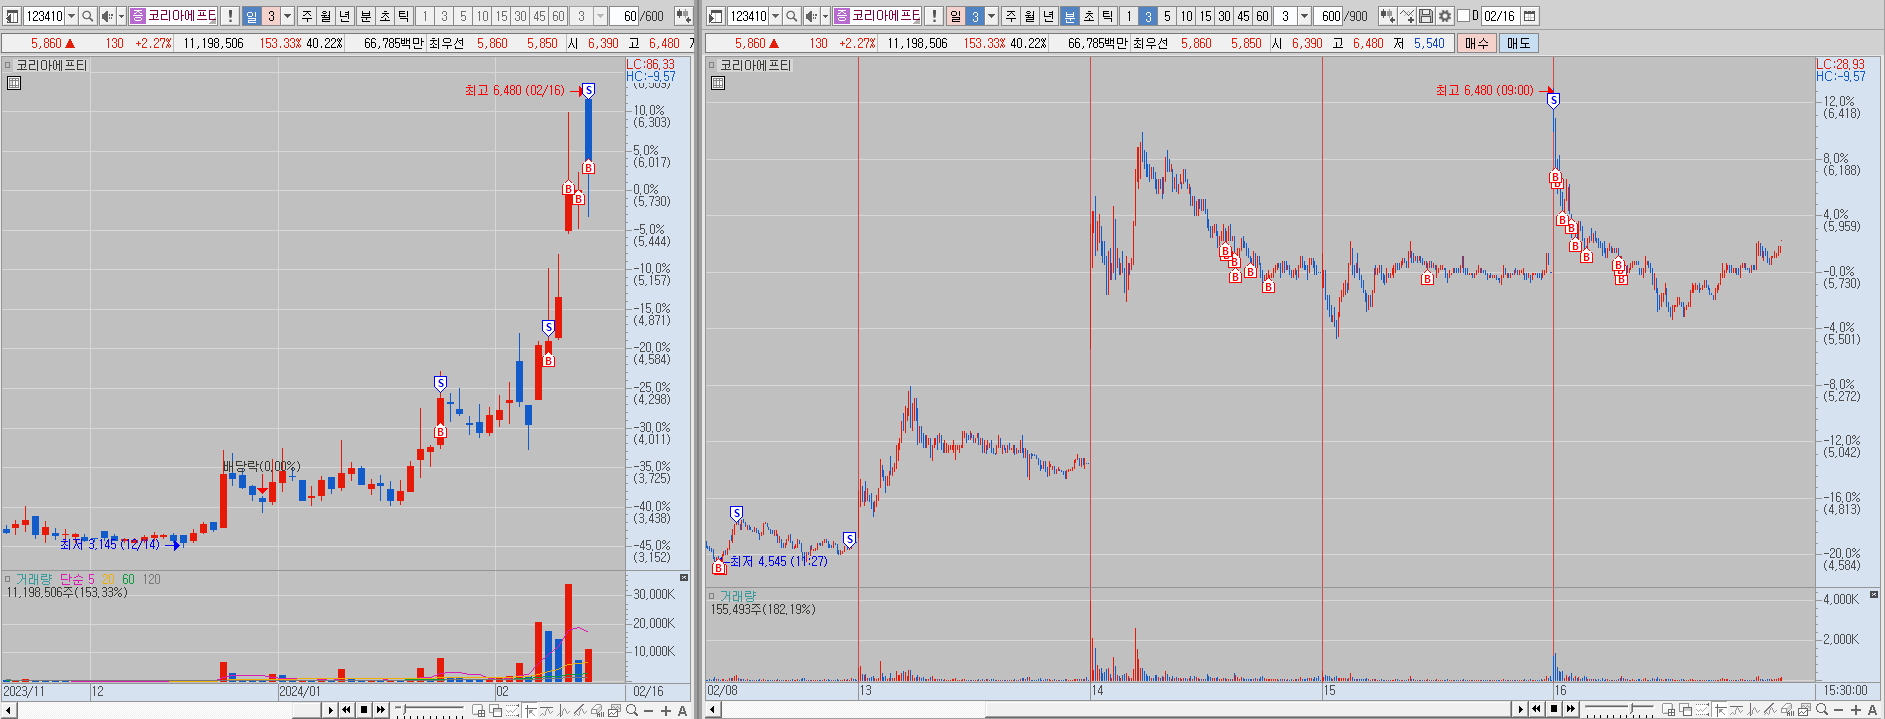Click the A text tool at right chart bottom

1873,710
